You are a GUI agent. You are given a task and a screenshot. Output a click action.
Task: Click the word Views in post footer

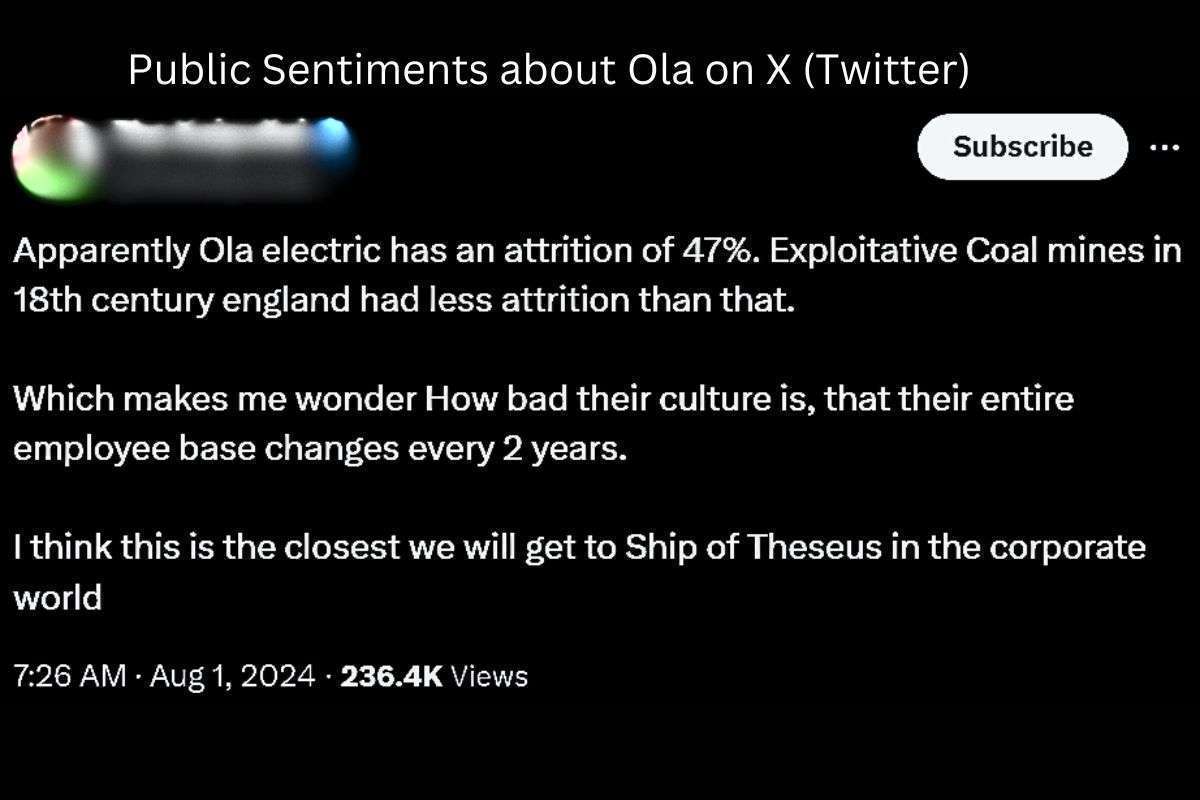489,676
